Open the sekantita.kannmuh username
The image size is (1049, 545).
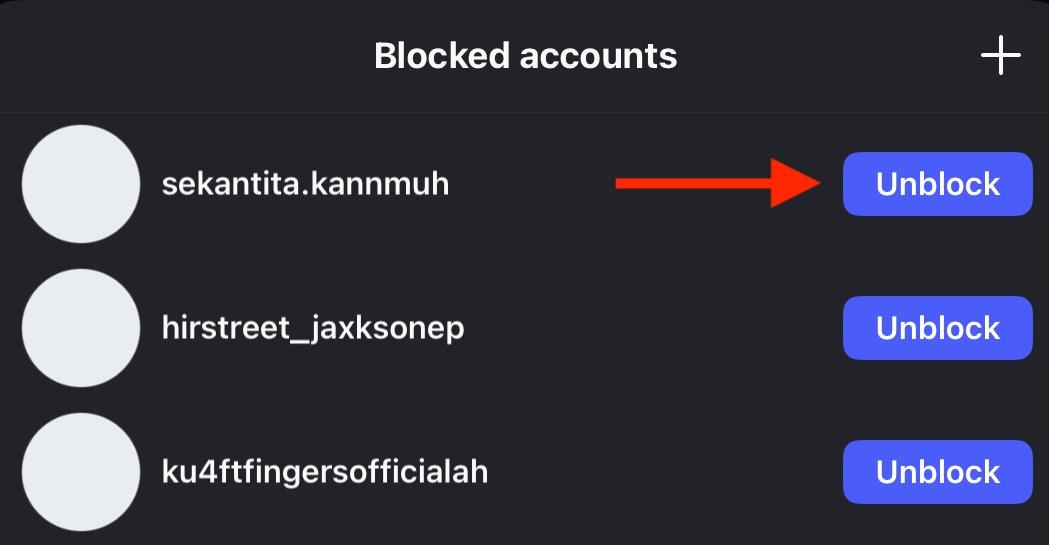tap(305, 184)
